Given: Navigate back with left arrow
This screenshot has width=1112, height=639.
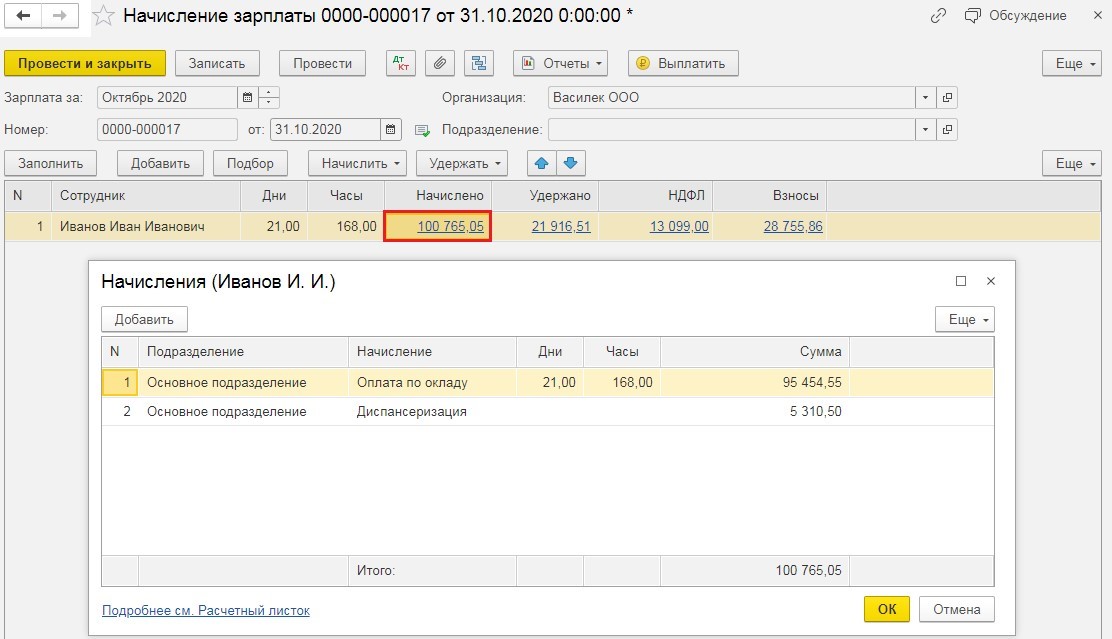Looking at the screenshot, I should (x=25, y=17).
